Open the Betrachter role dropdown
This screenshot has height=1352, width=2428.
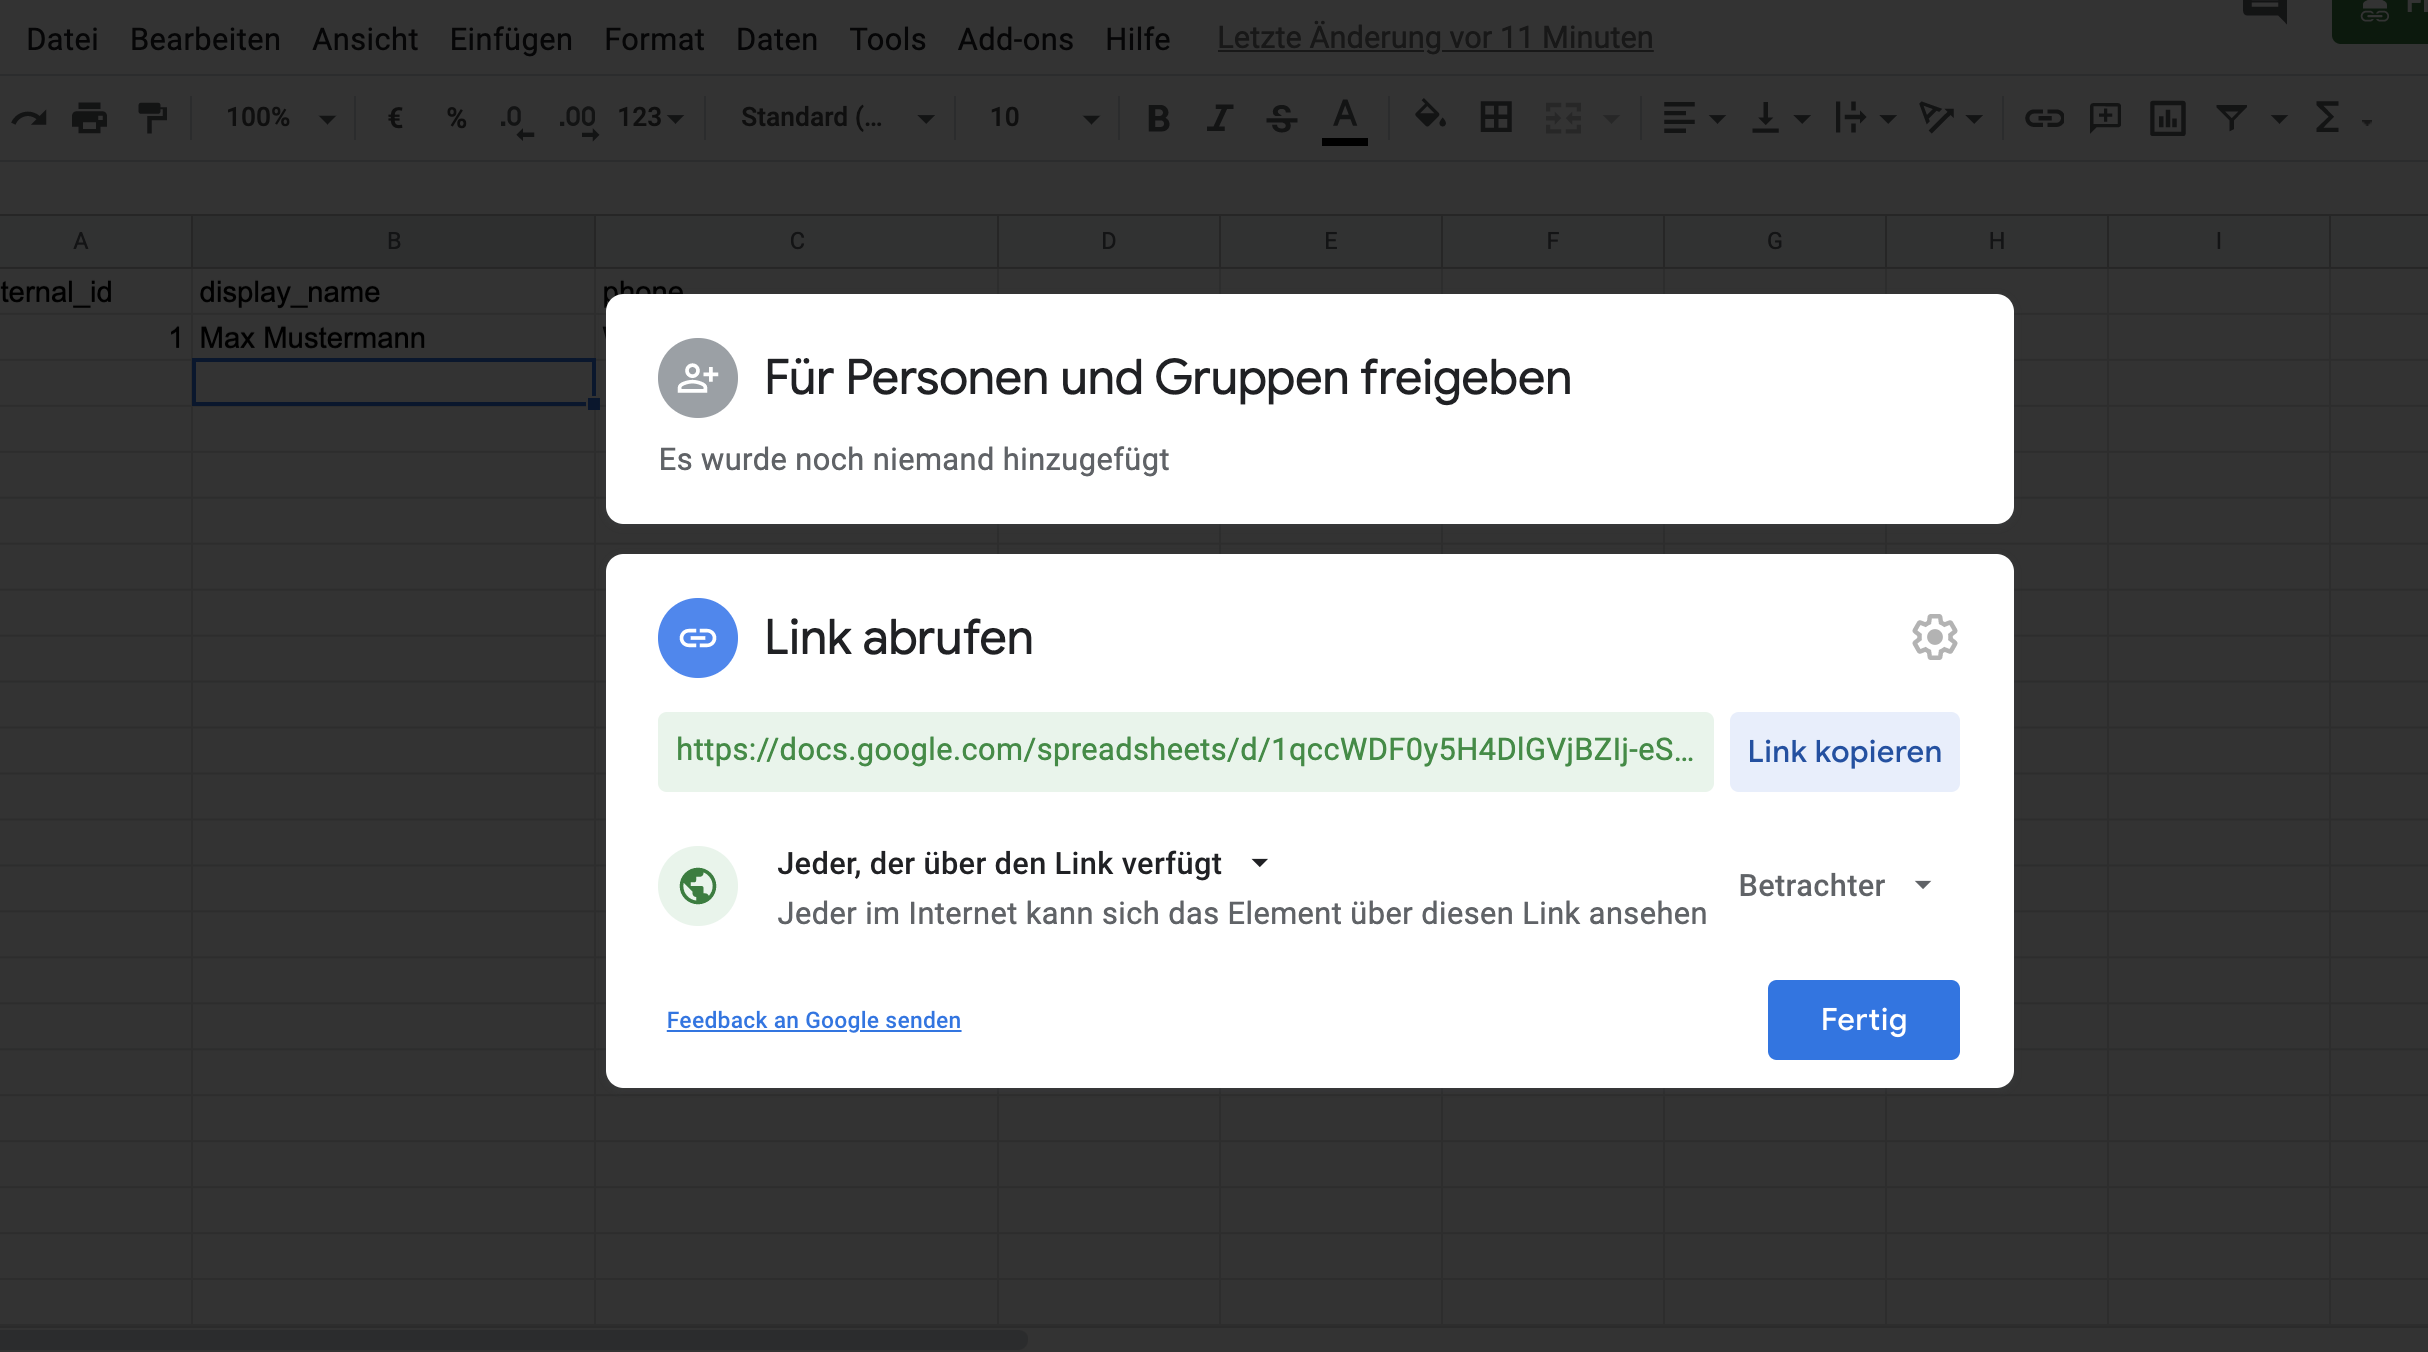(1836, 885)
